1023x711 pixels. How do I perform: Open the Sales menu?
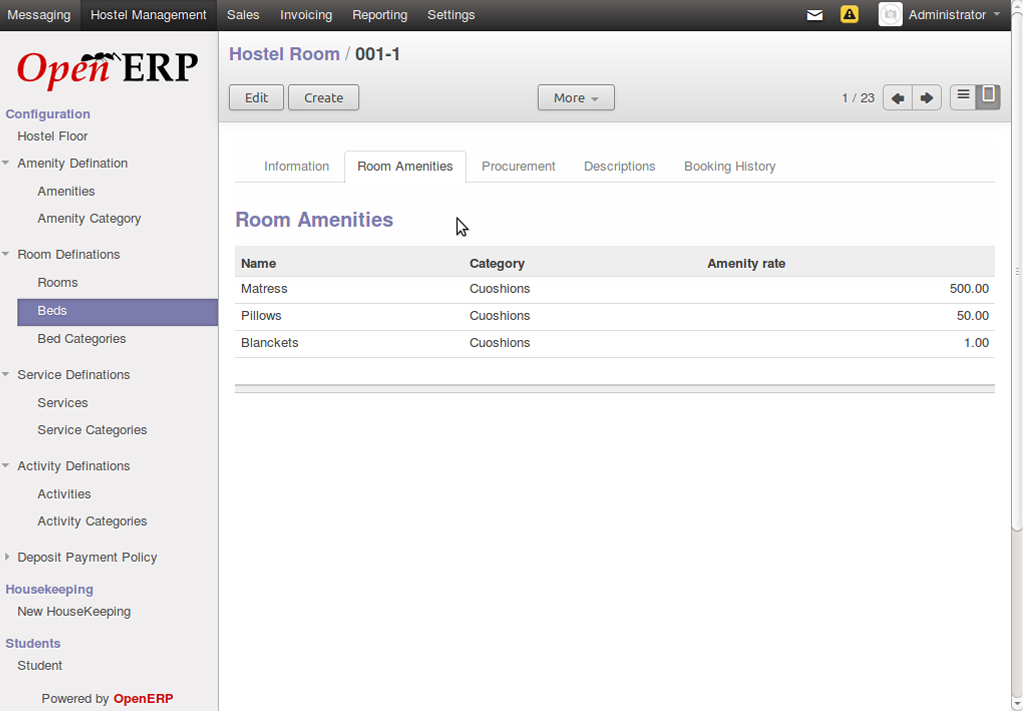click(x=243, y=14)
